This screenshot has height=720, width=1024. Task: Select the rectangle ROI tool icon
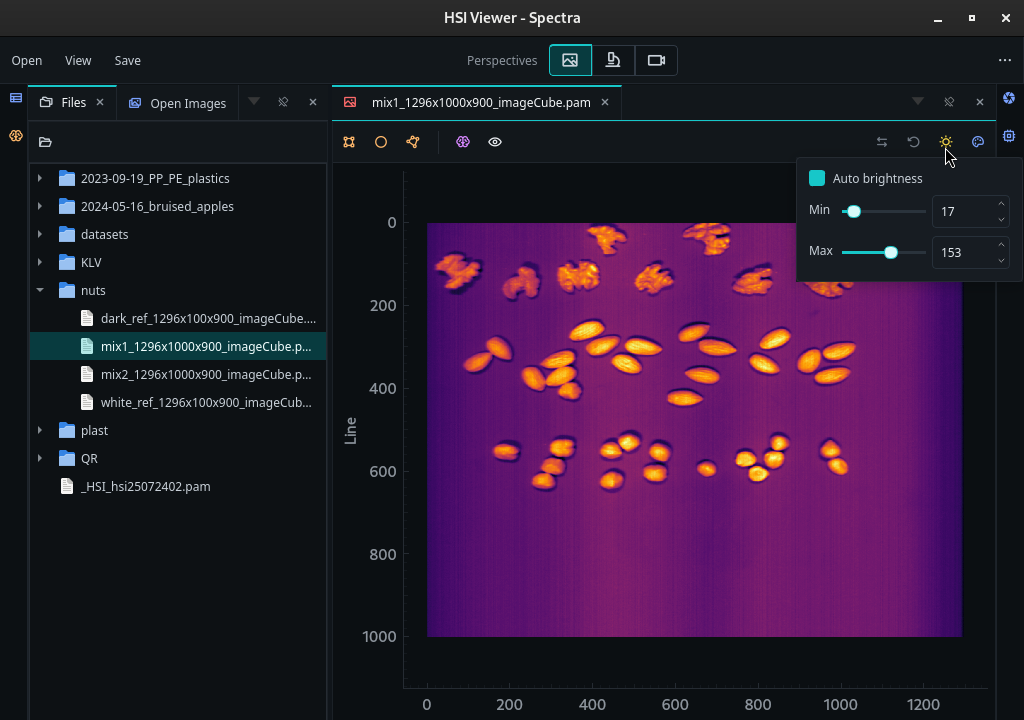pos(349,142)
